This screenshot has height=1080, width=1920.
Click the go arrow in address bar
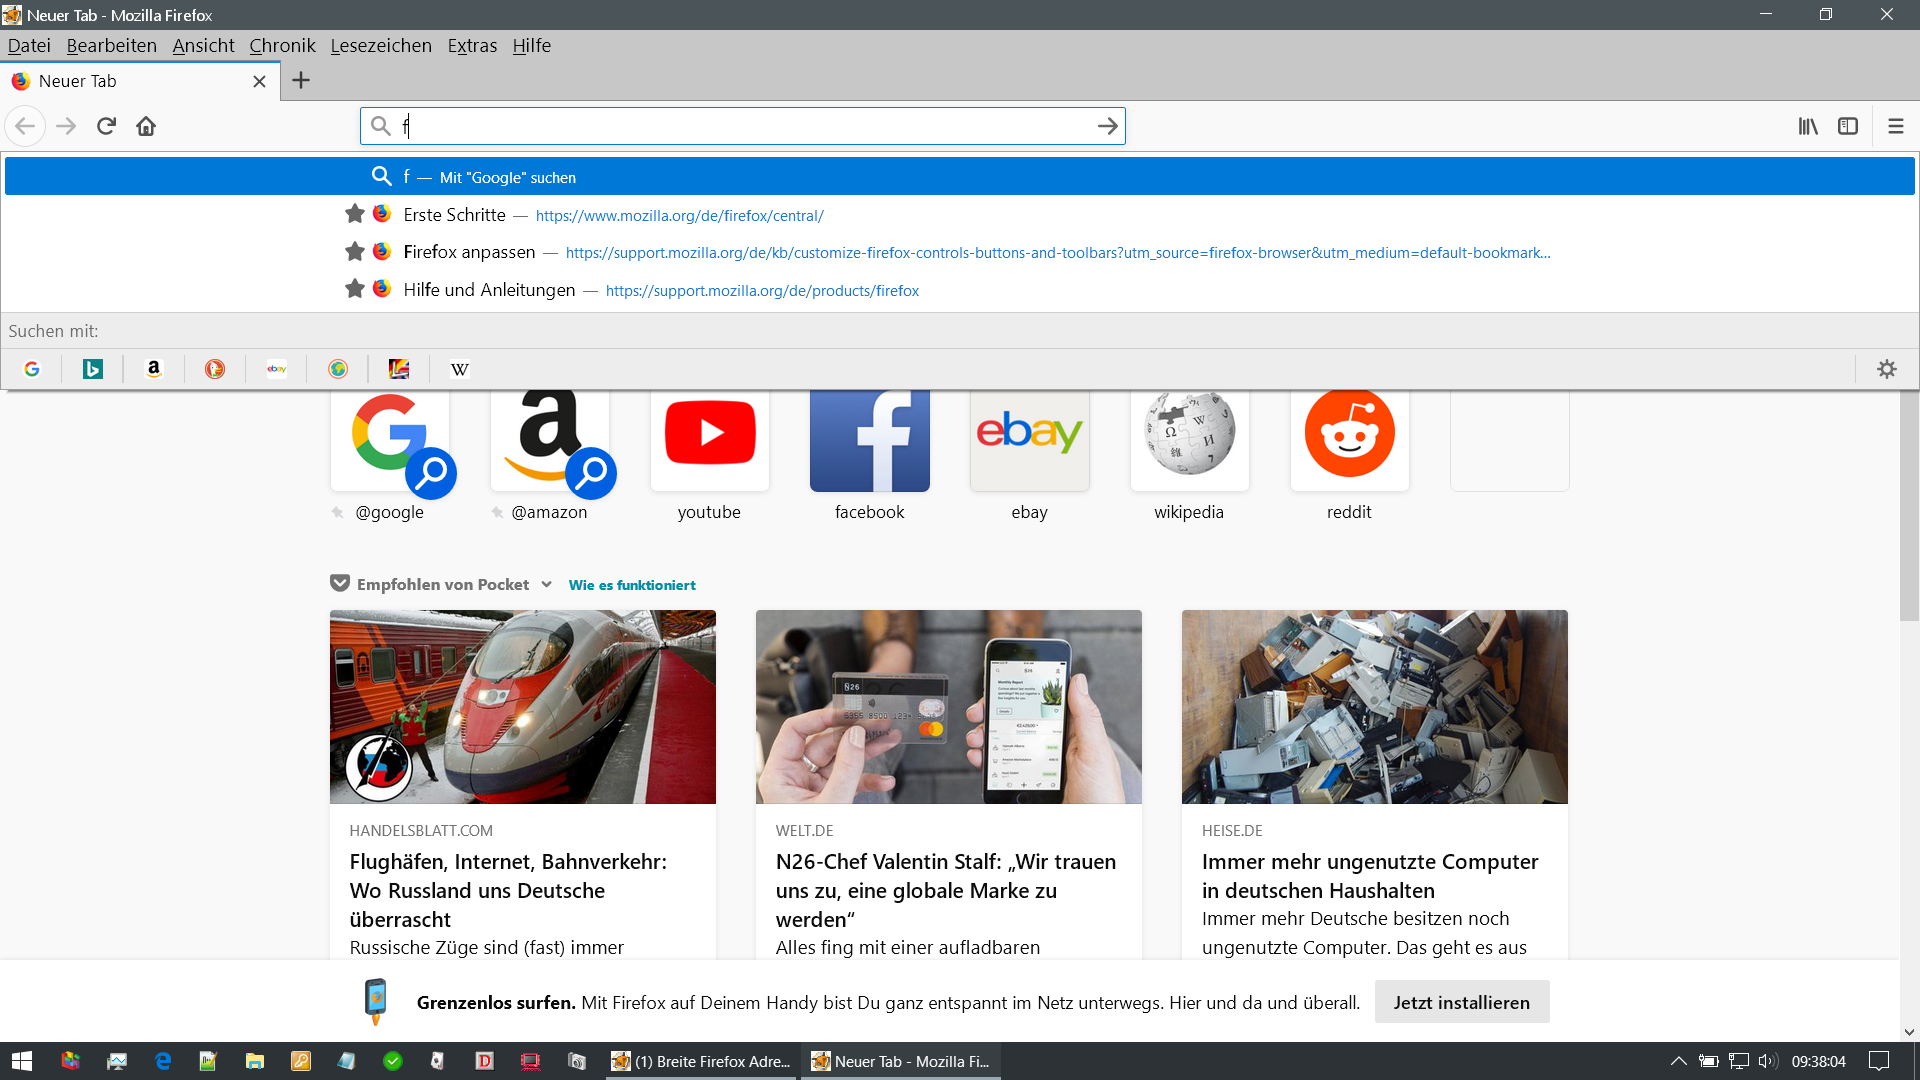click(x=1107, y=126)
